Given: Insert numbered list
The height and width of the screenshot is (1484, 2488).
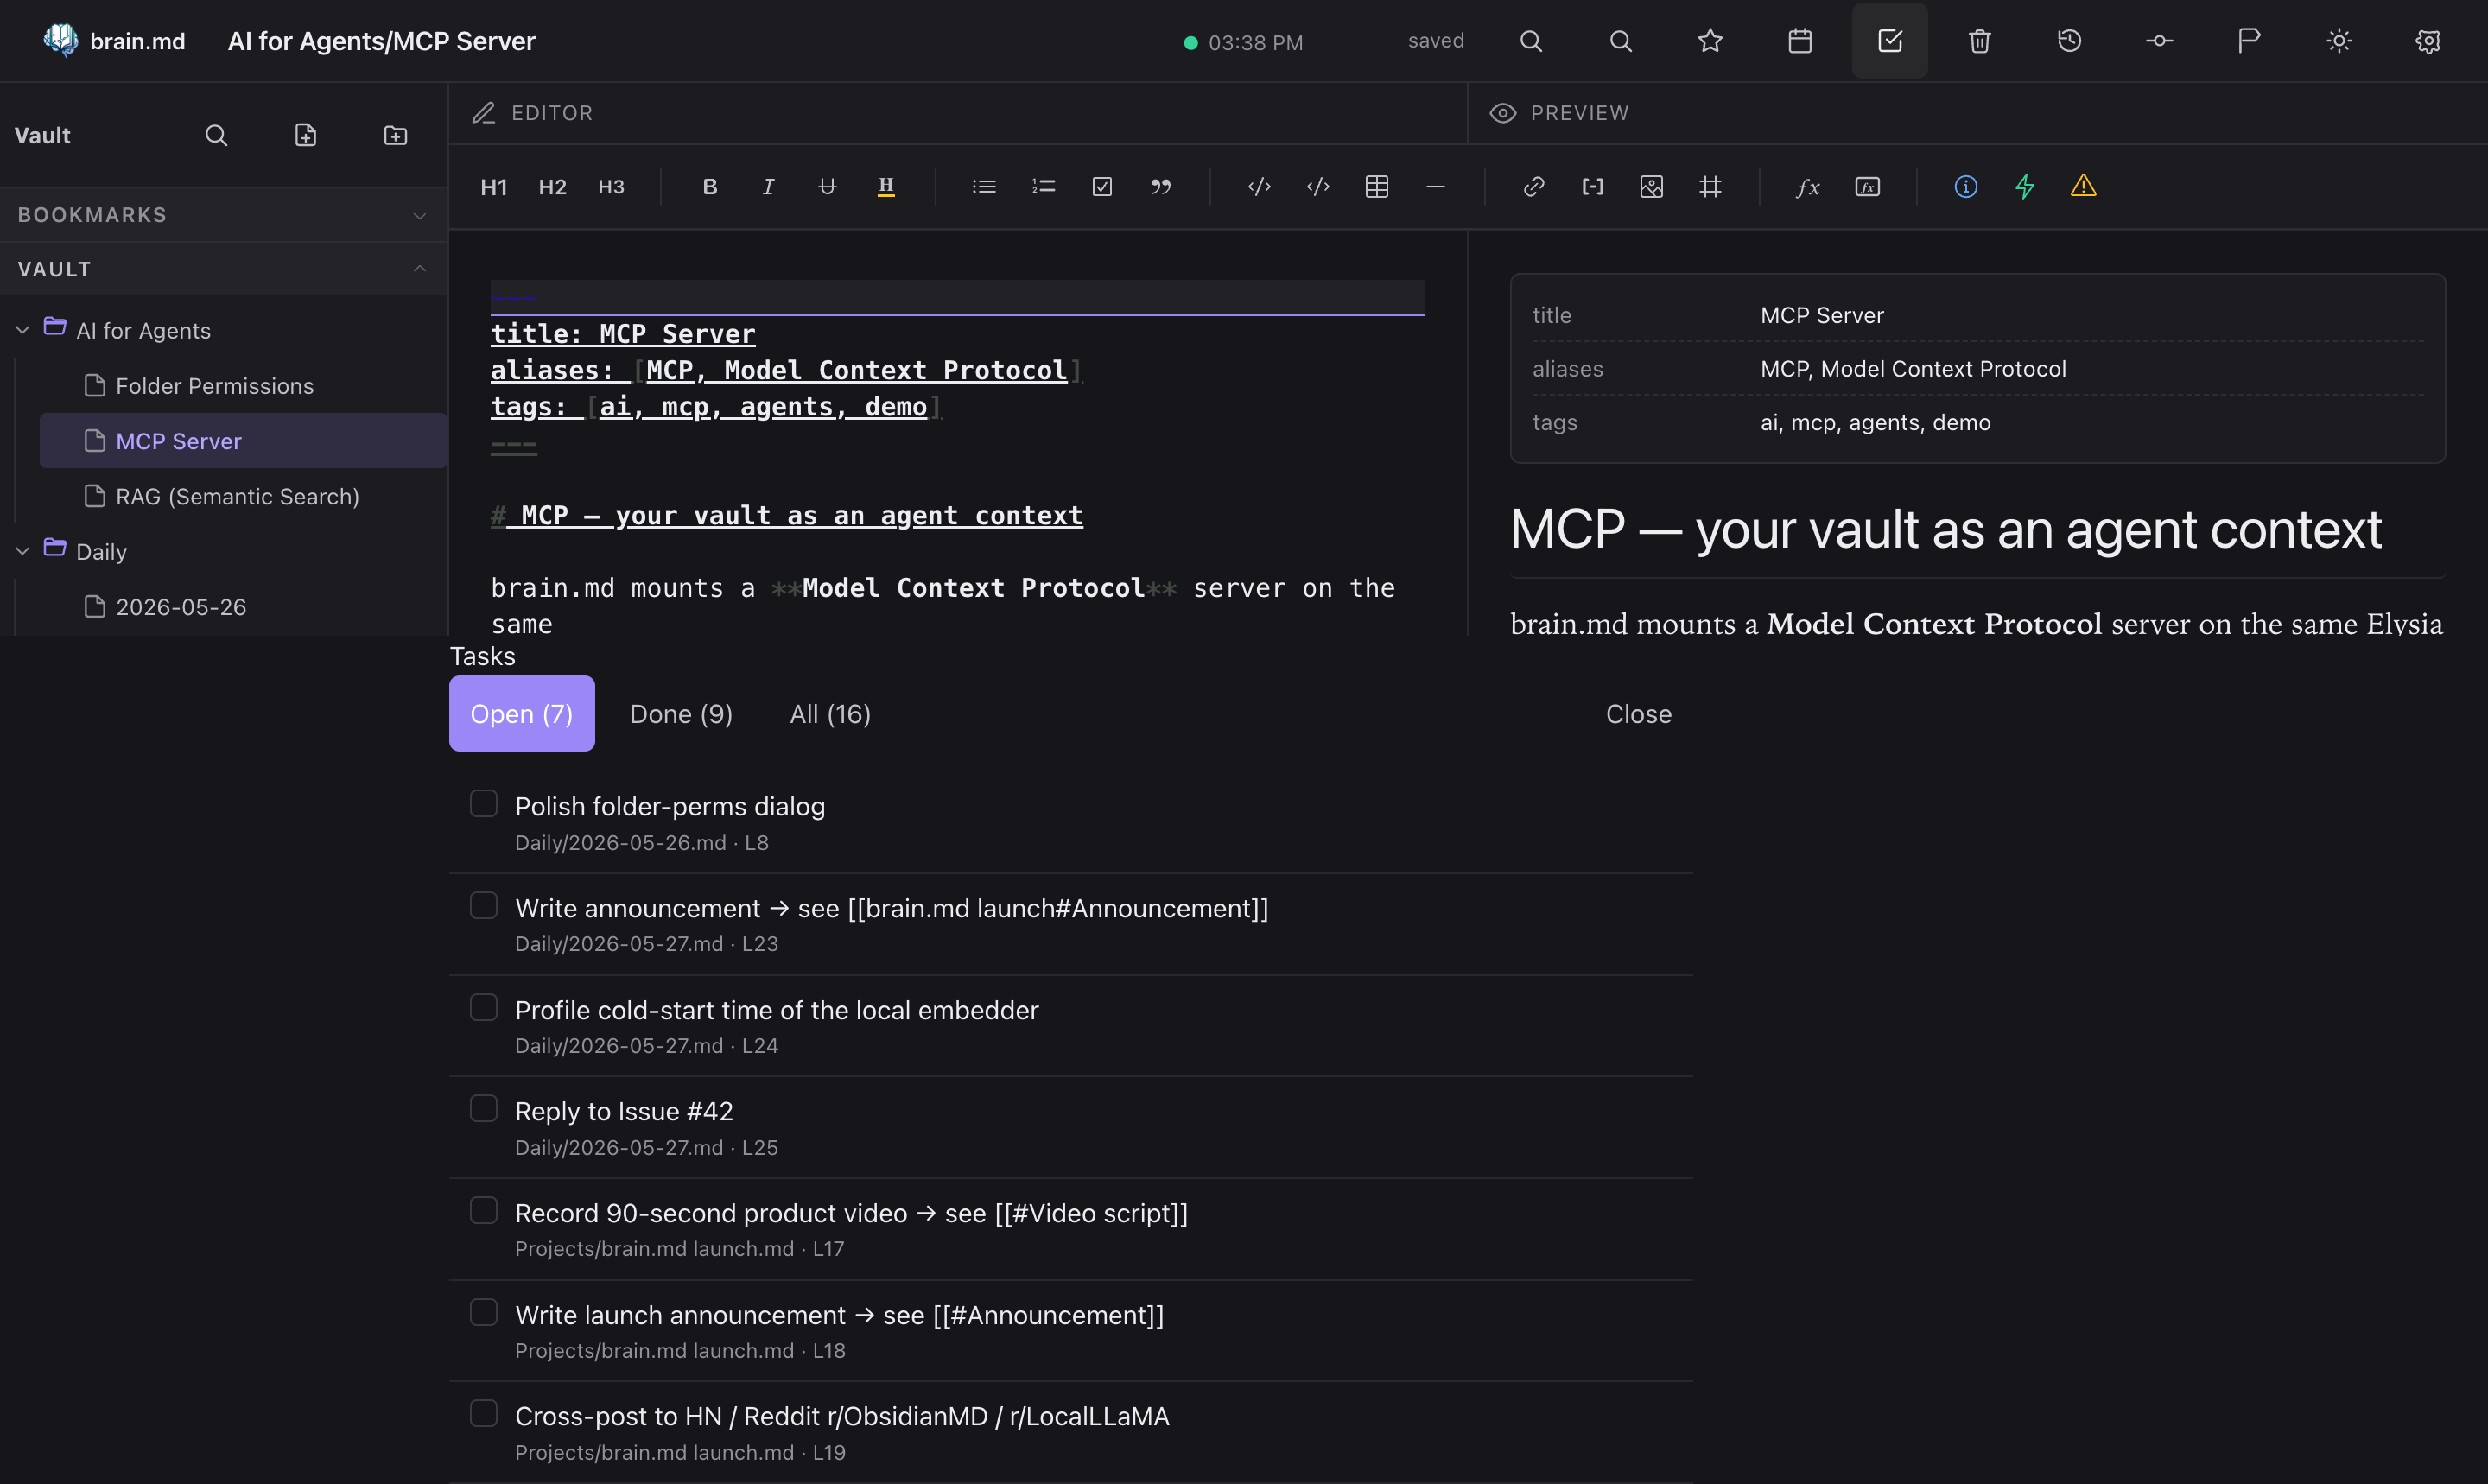Looking at the screenshot, I should [1043, 187].
